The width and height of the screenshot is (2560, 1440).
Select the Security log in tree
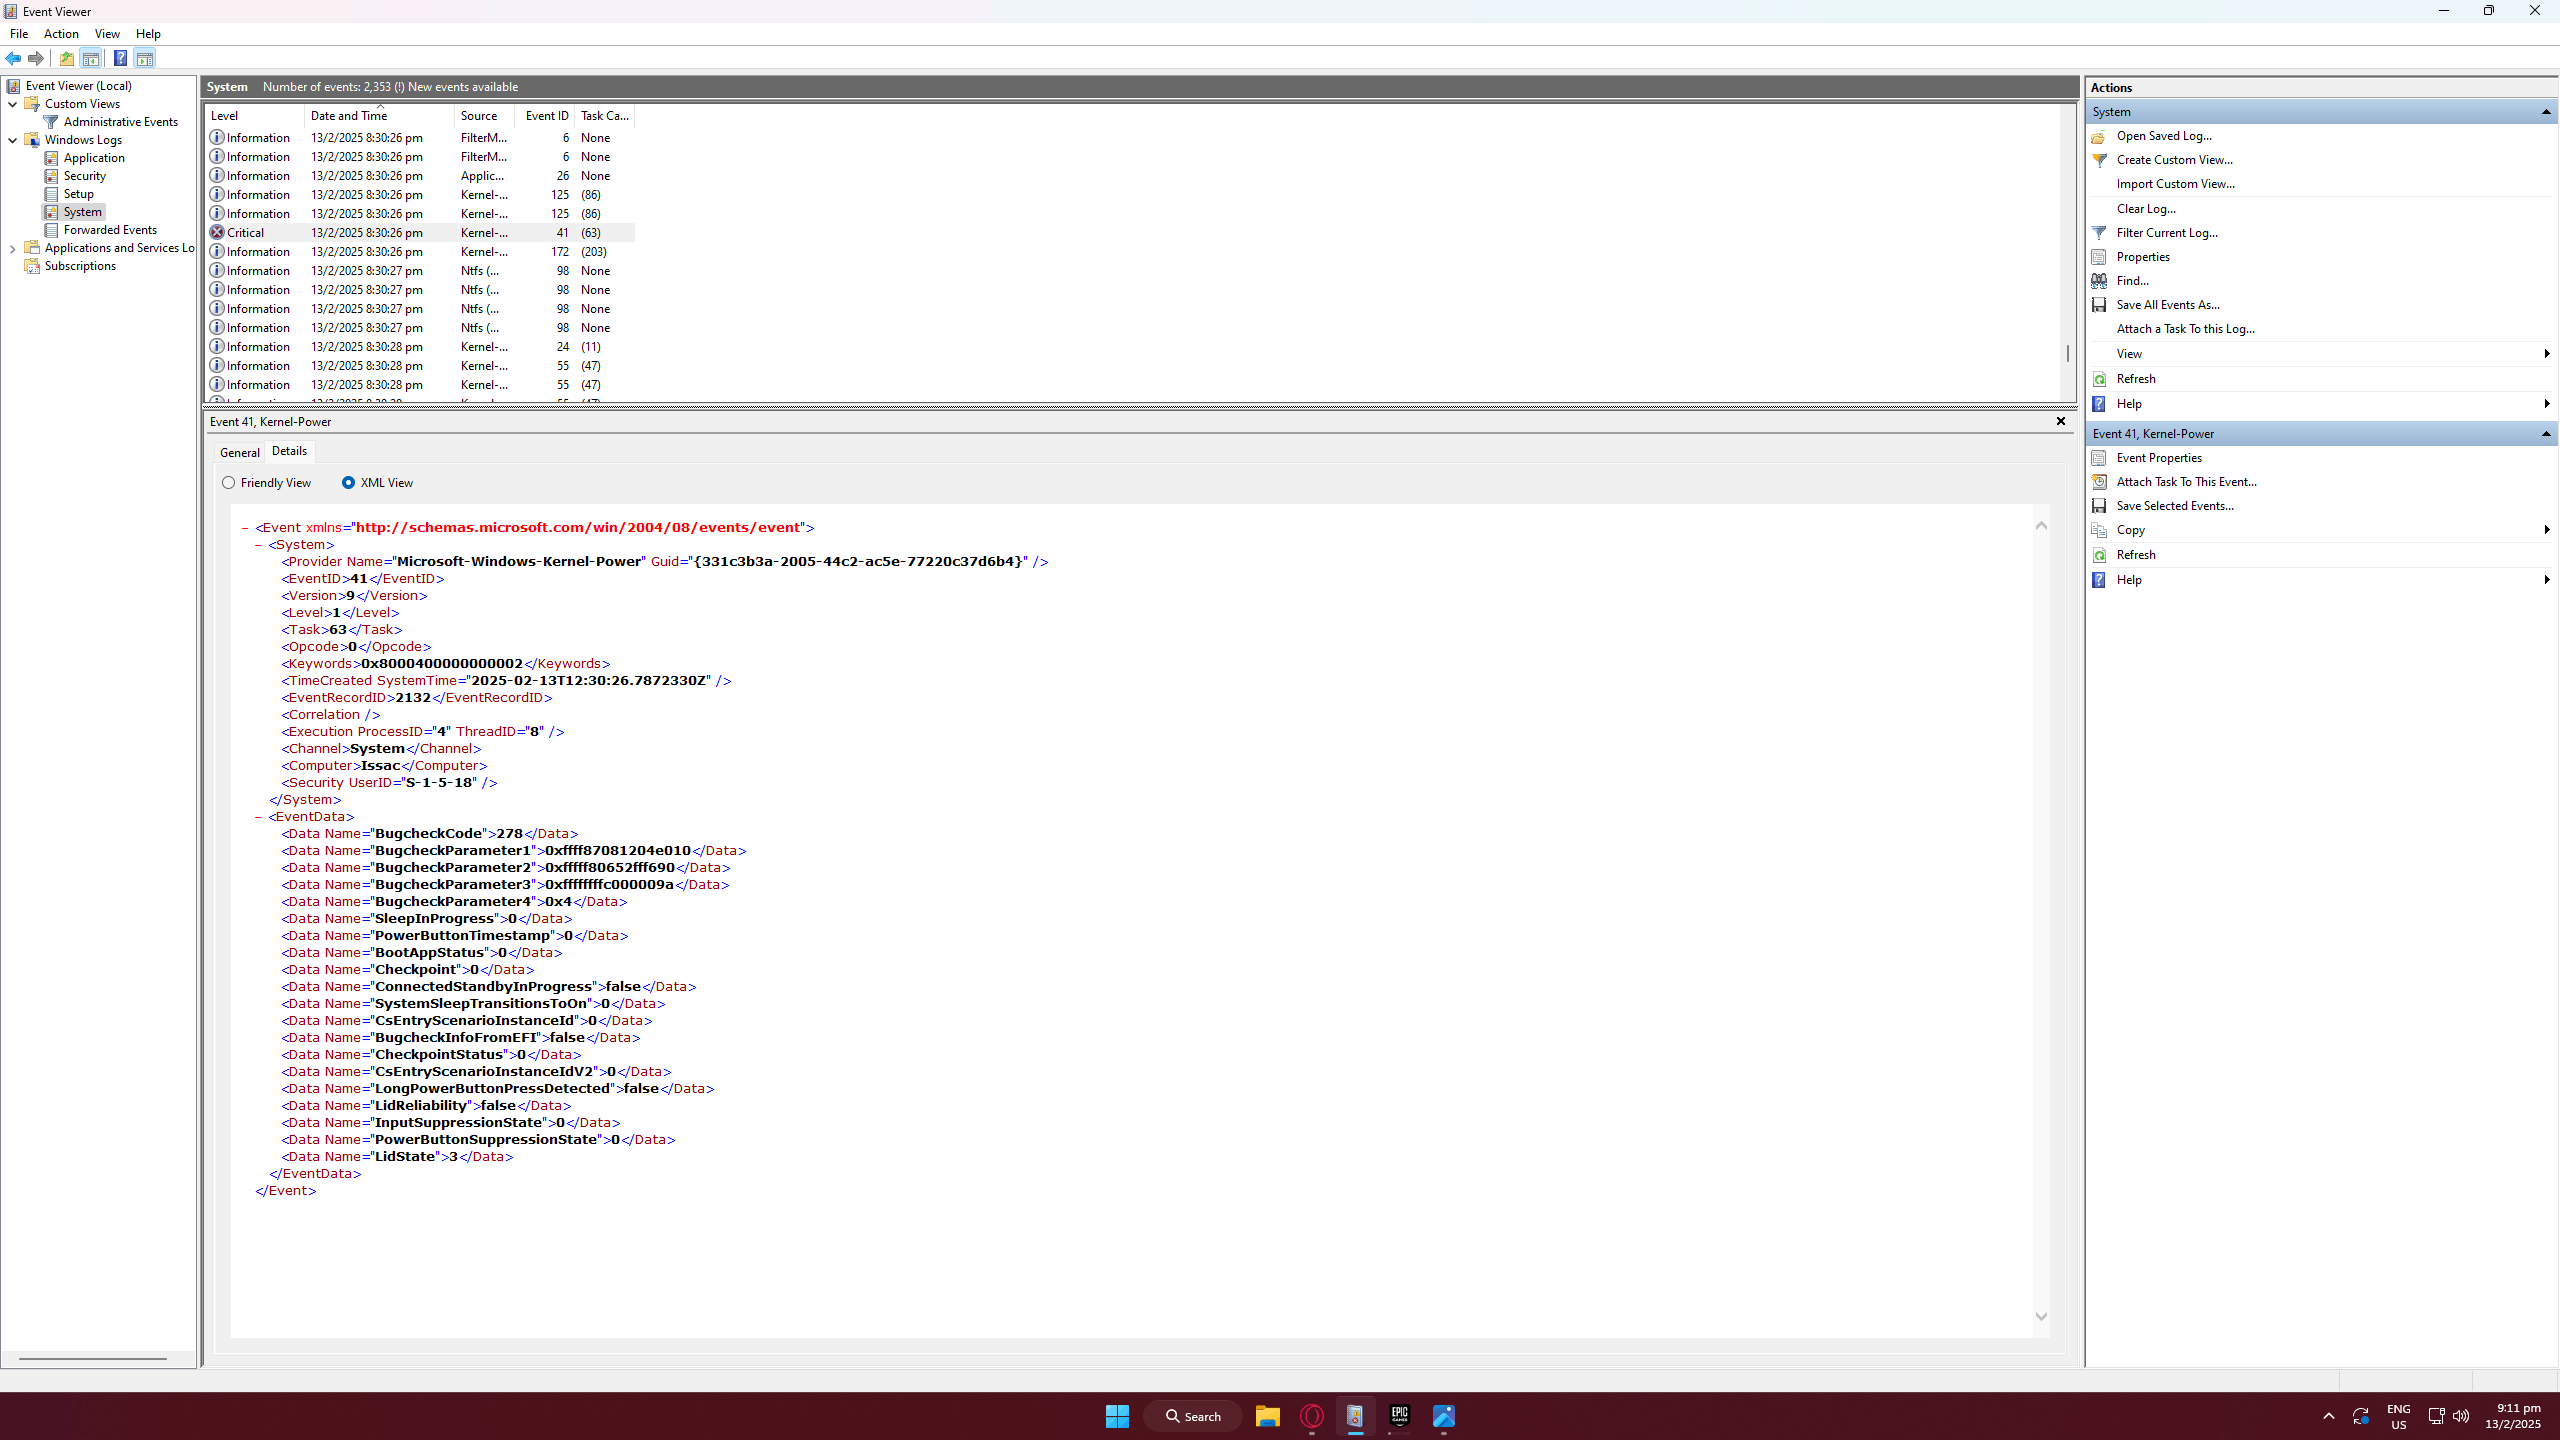click(84, 176)
